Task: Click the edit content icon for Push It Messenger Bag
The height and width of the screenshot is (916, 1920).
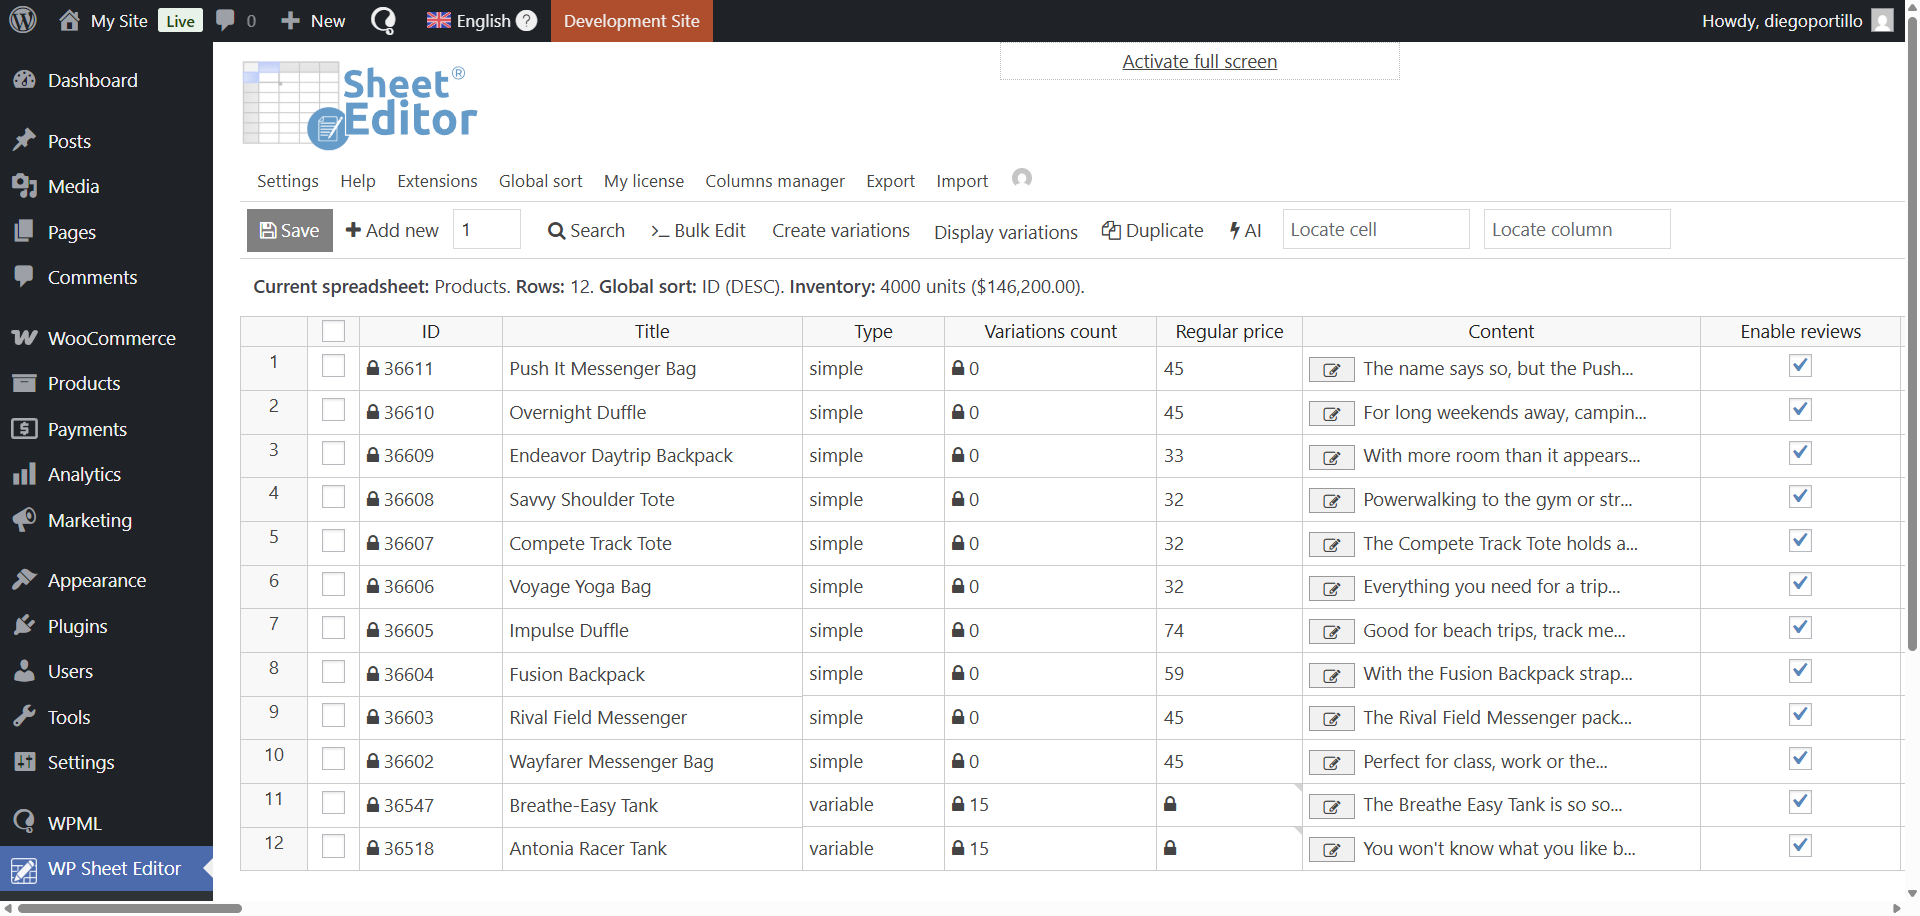Action: pos(1331,370)
